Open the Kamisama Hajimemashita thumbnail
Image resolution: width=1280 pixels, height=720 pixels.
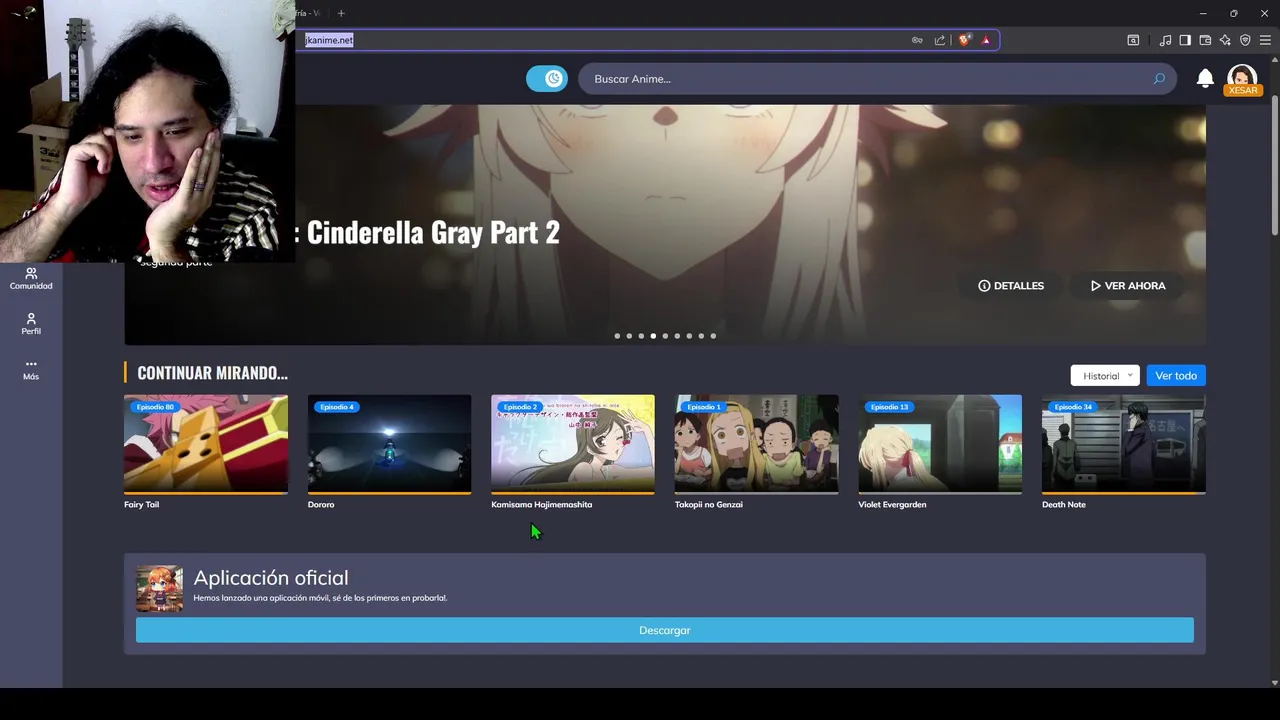[x=573, y=444]
